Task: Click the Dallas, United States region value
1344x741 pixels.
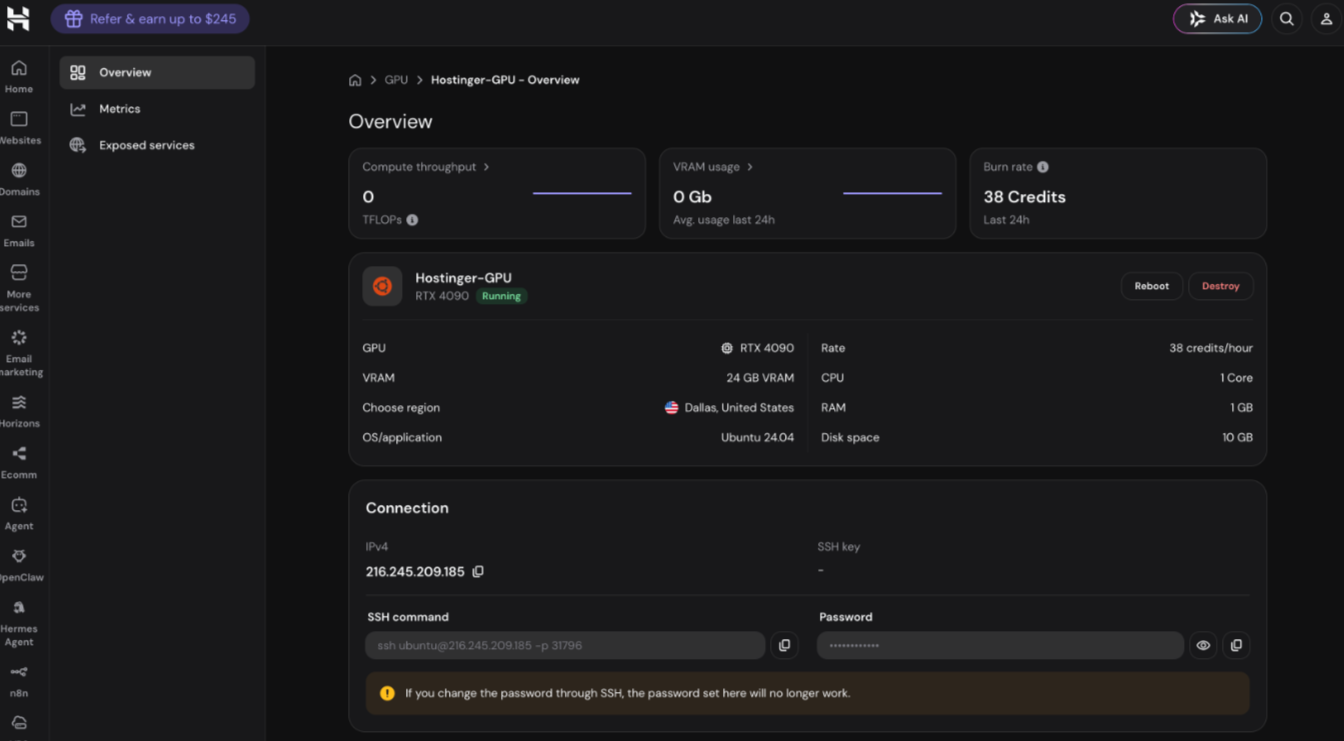Action: pos(739,408)
